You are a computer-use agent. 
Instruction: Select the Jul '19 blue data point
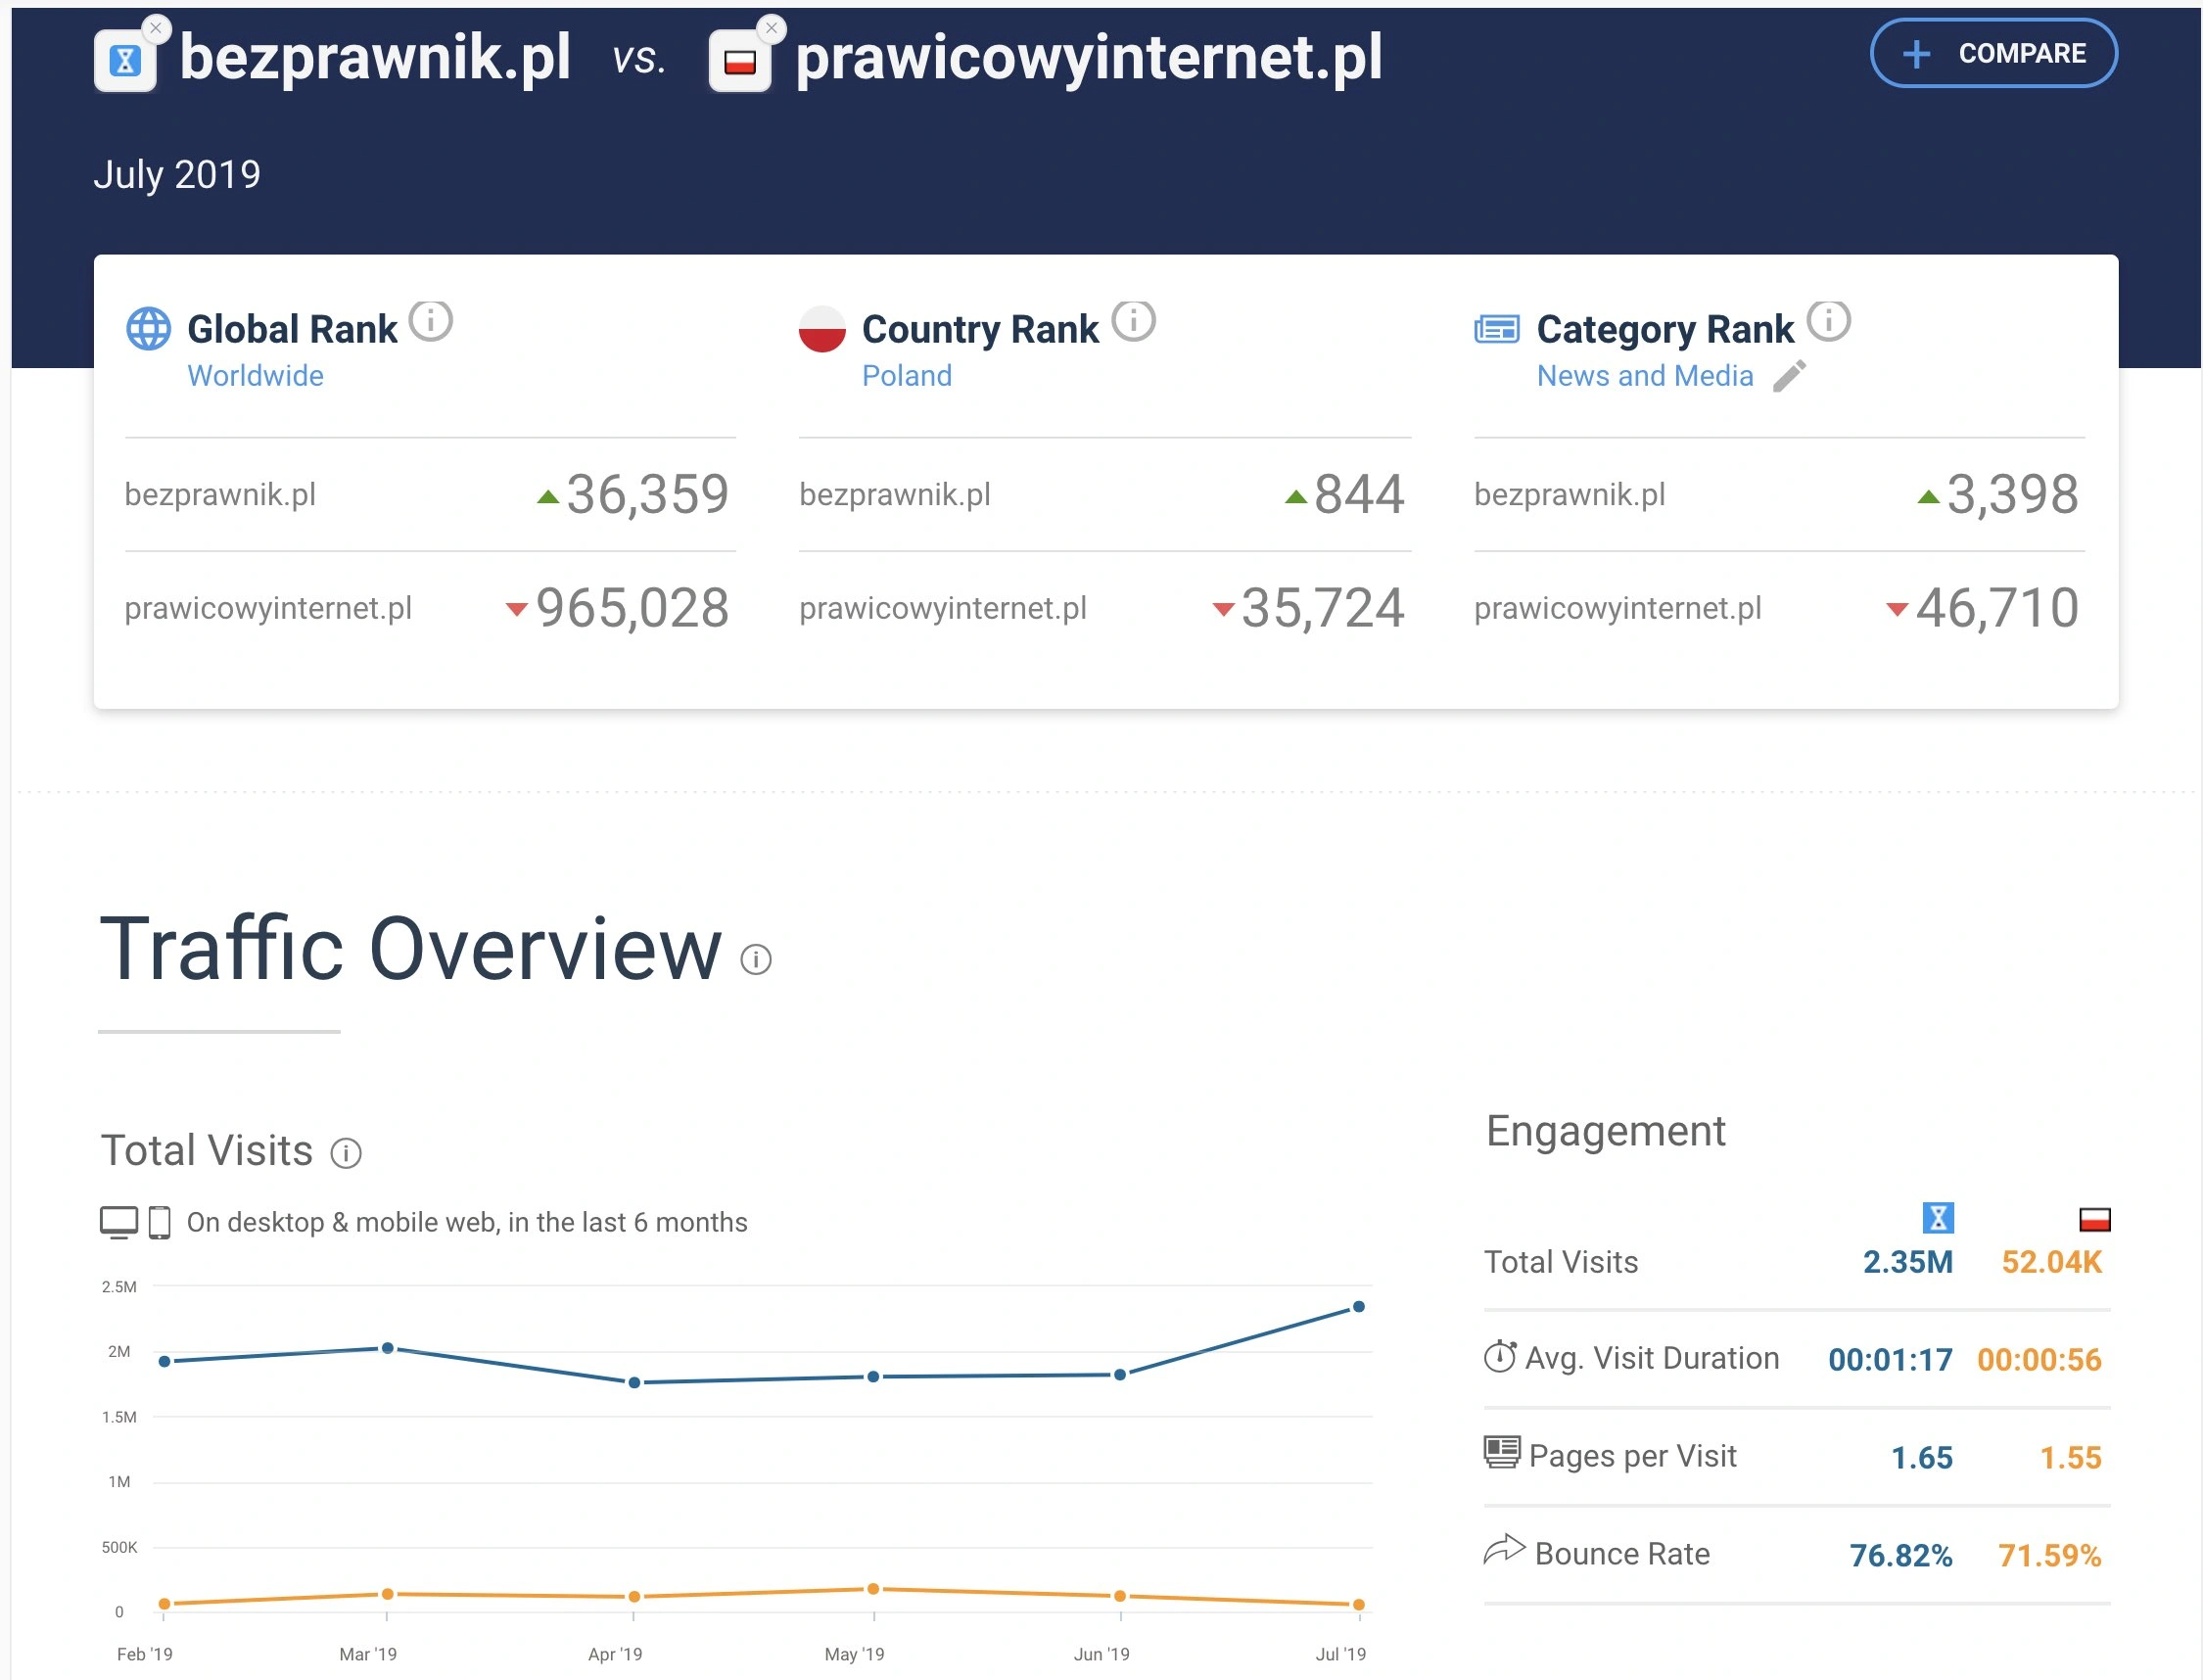(x=1359, y=1307)
